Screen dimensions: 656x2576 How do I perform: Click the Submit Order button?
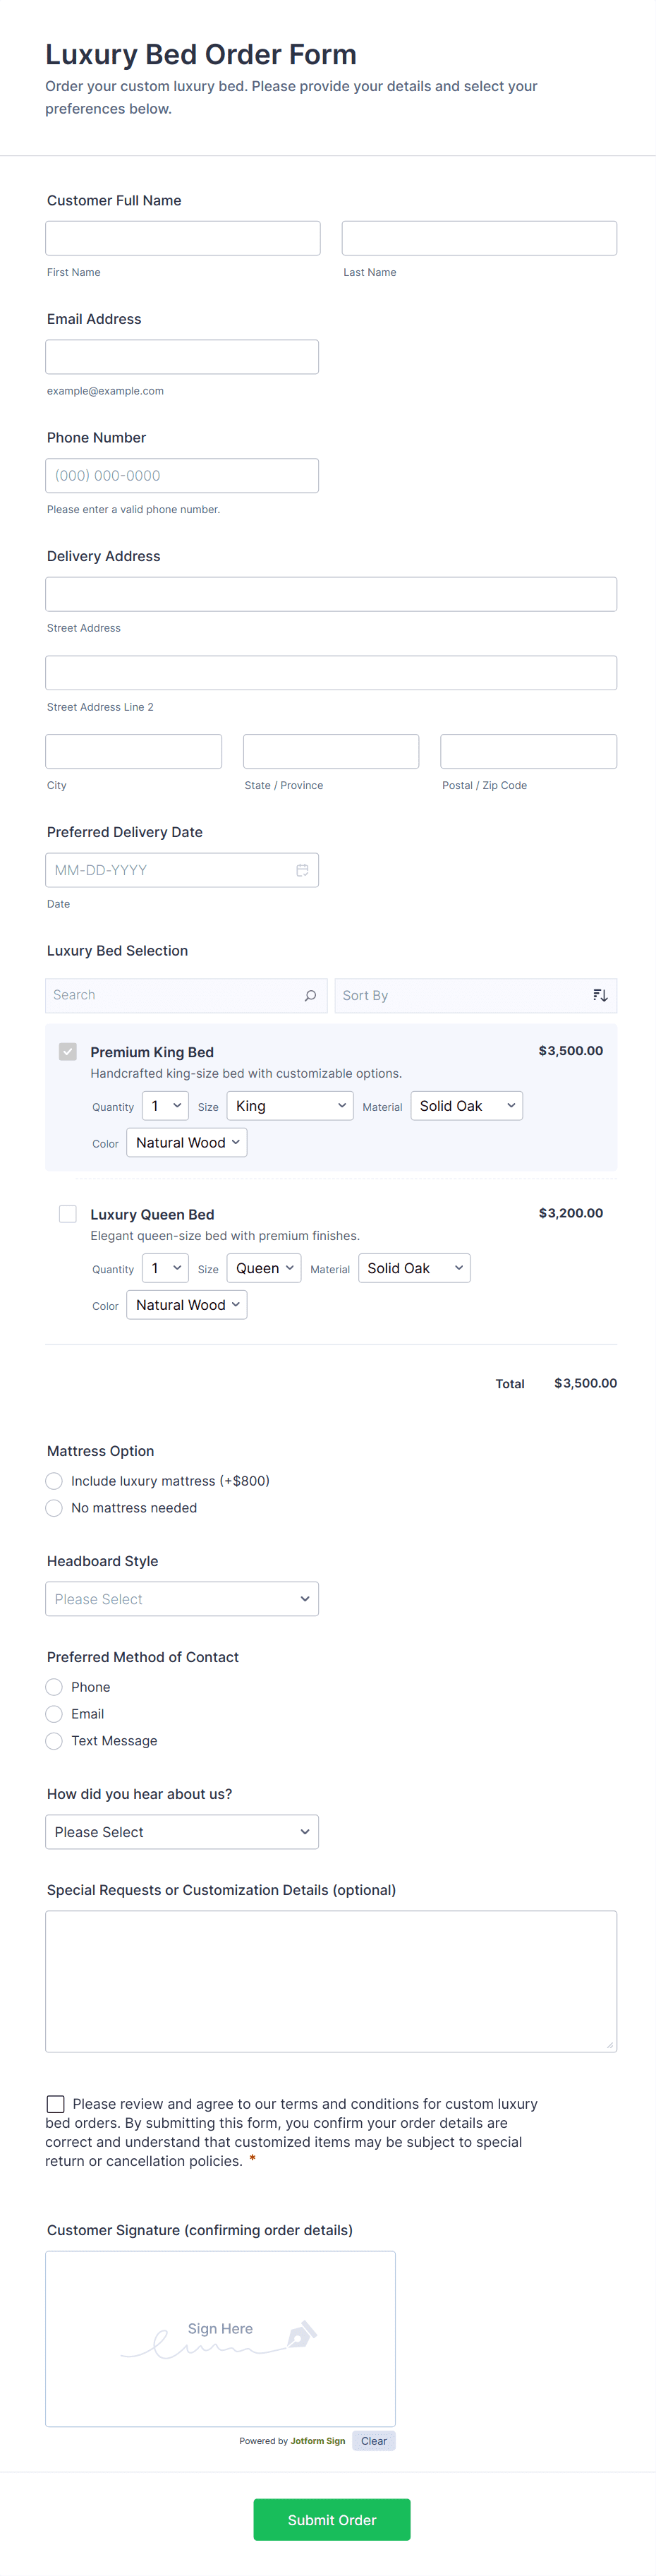pos(332,2519)
